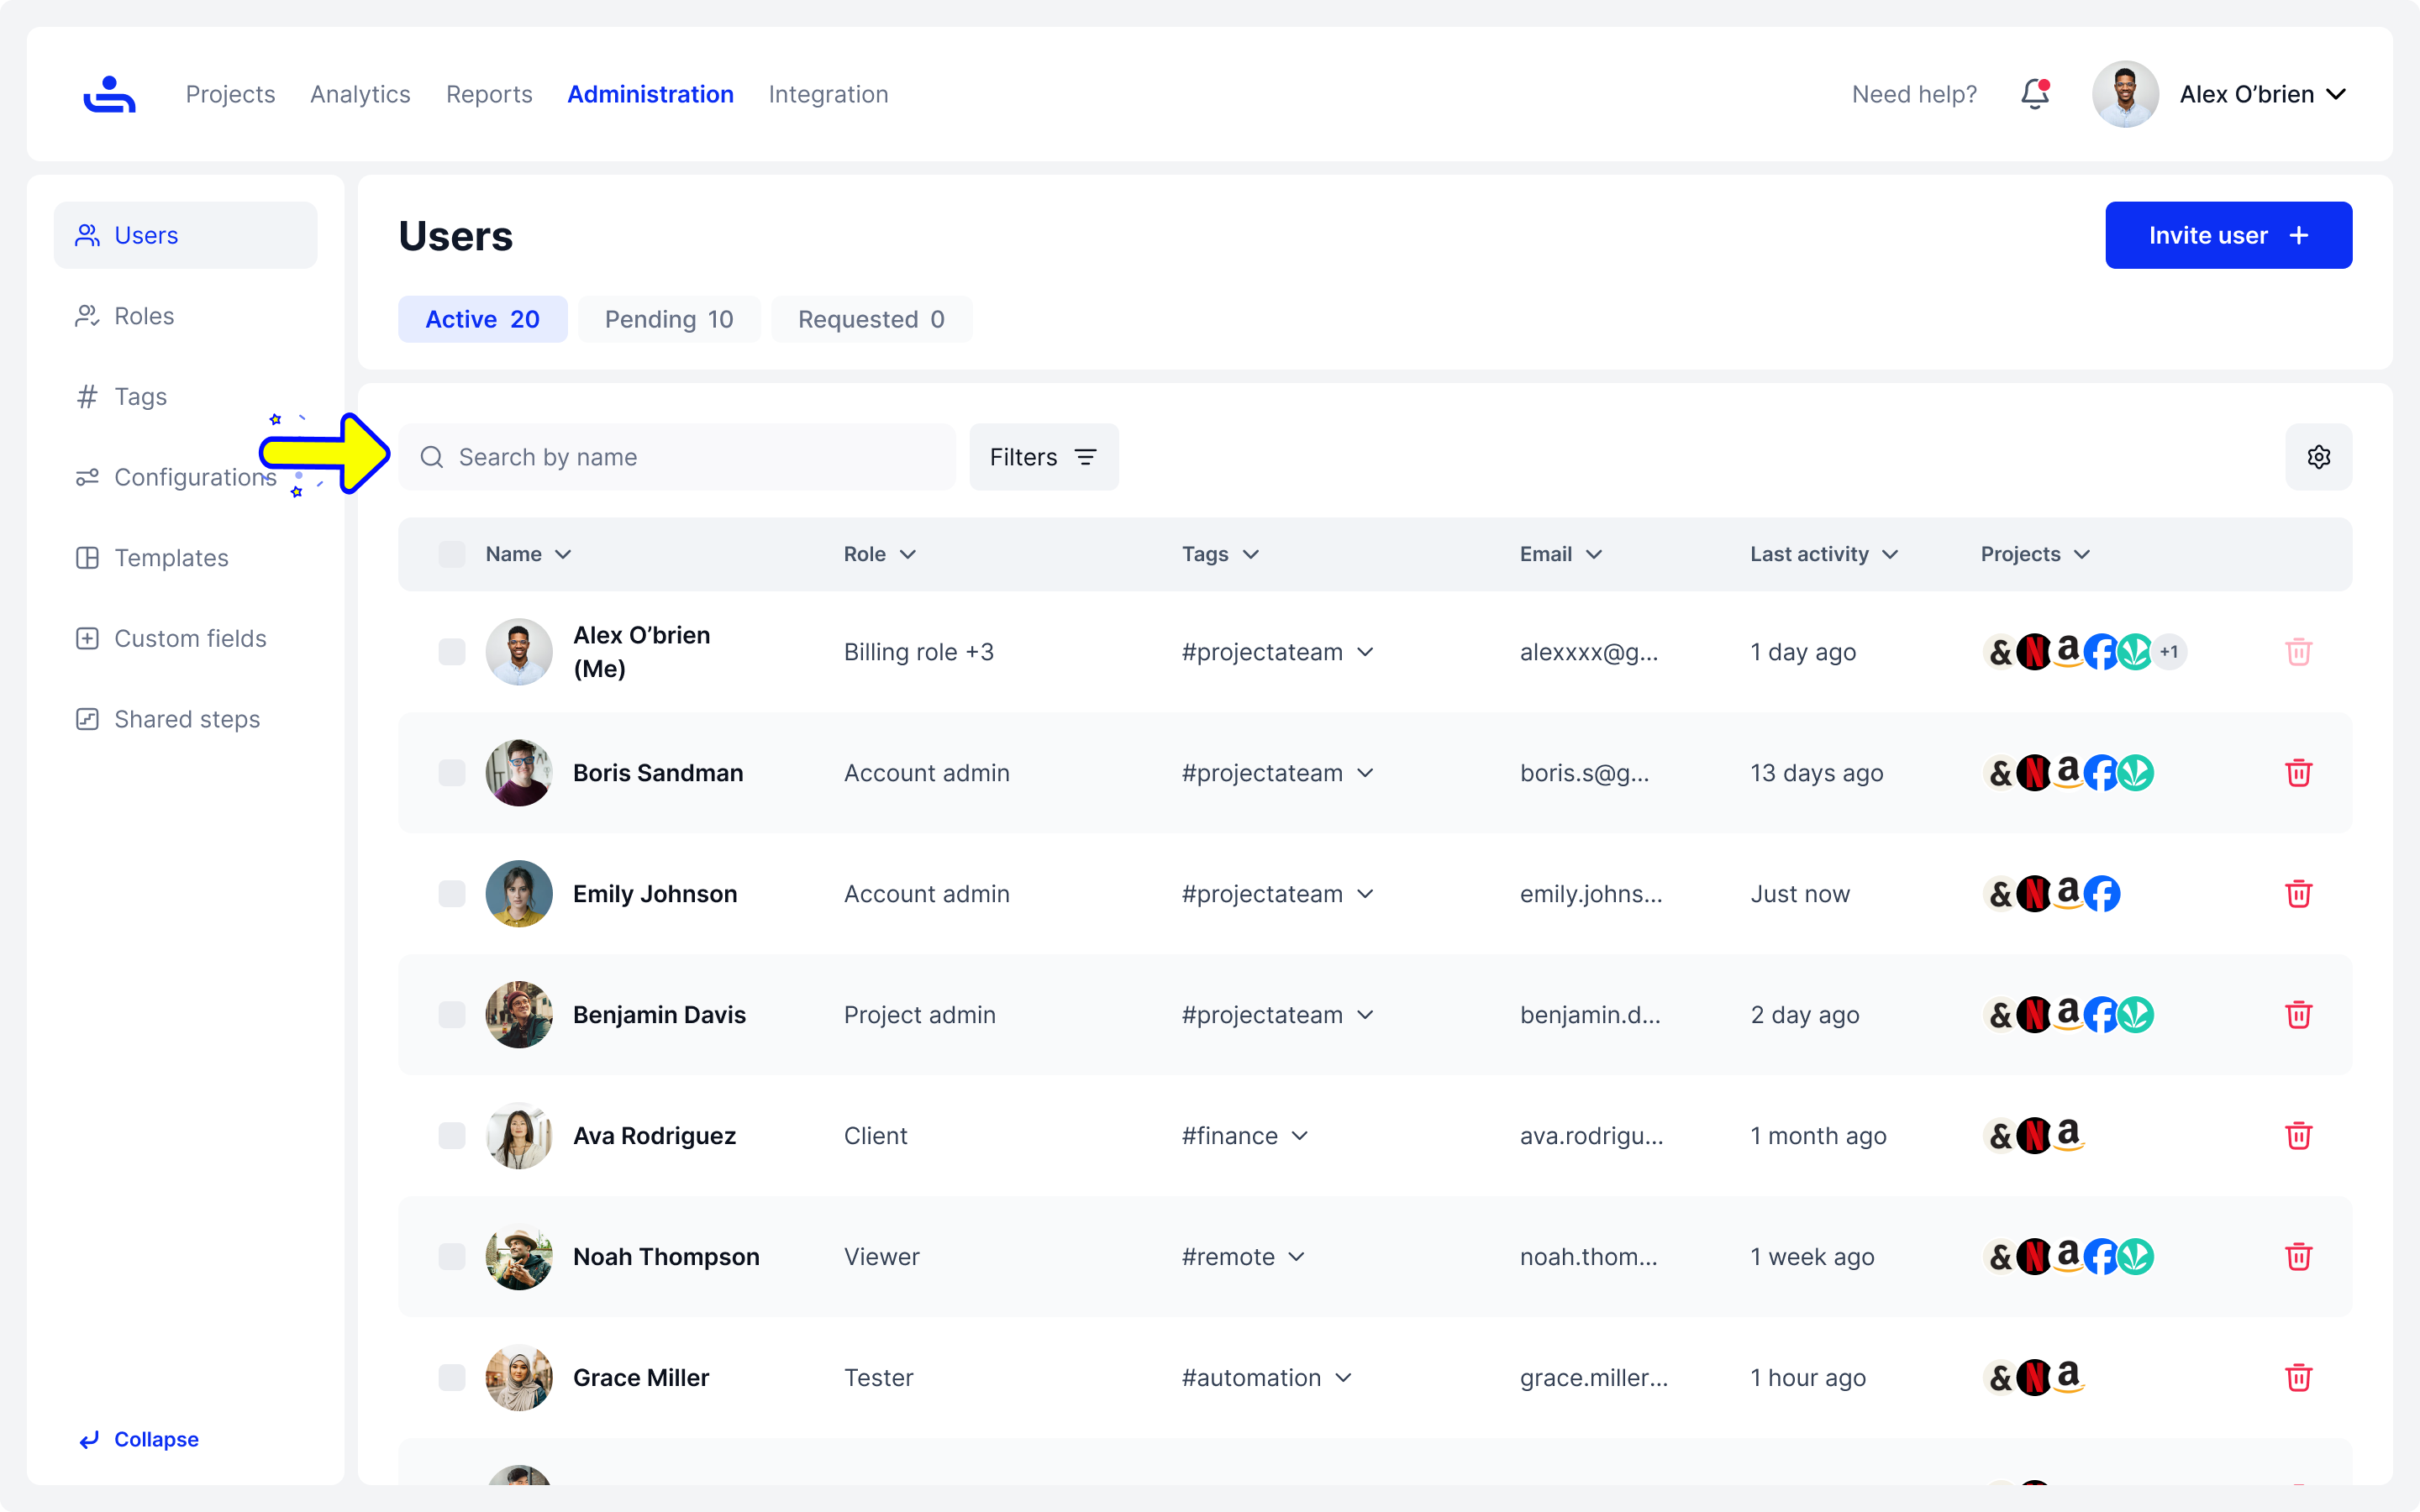
Task: Expand Ava Rodriguez's #finance tag dropdown
Action: 1299,1136
